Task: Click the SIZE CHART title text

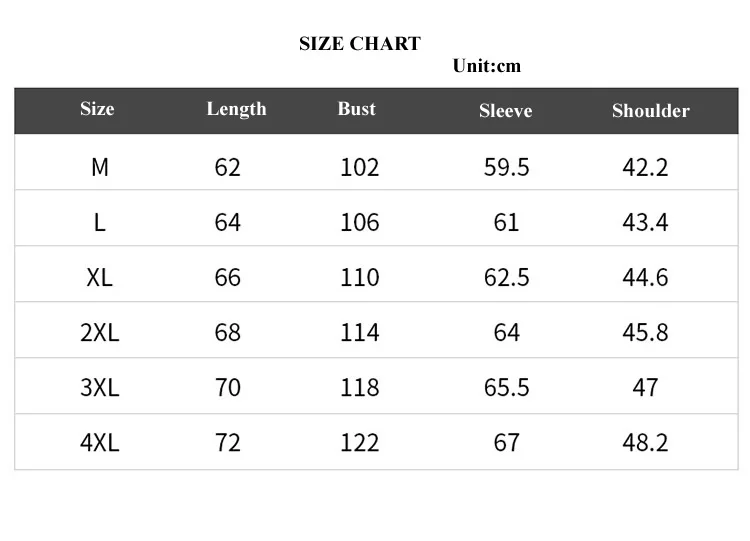Action: tap(360, 43)
